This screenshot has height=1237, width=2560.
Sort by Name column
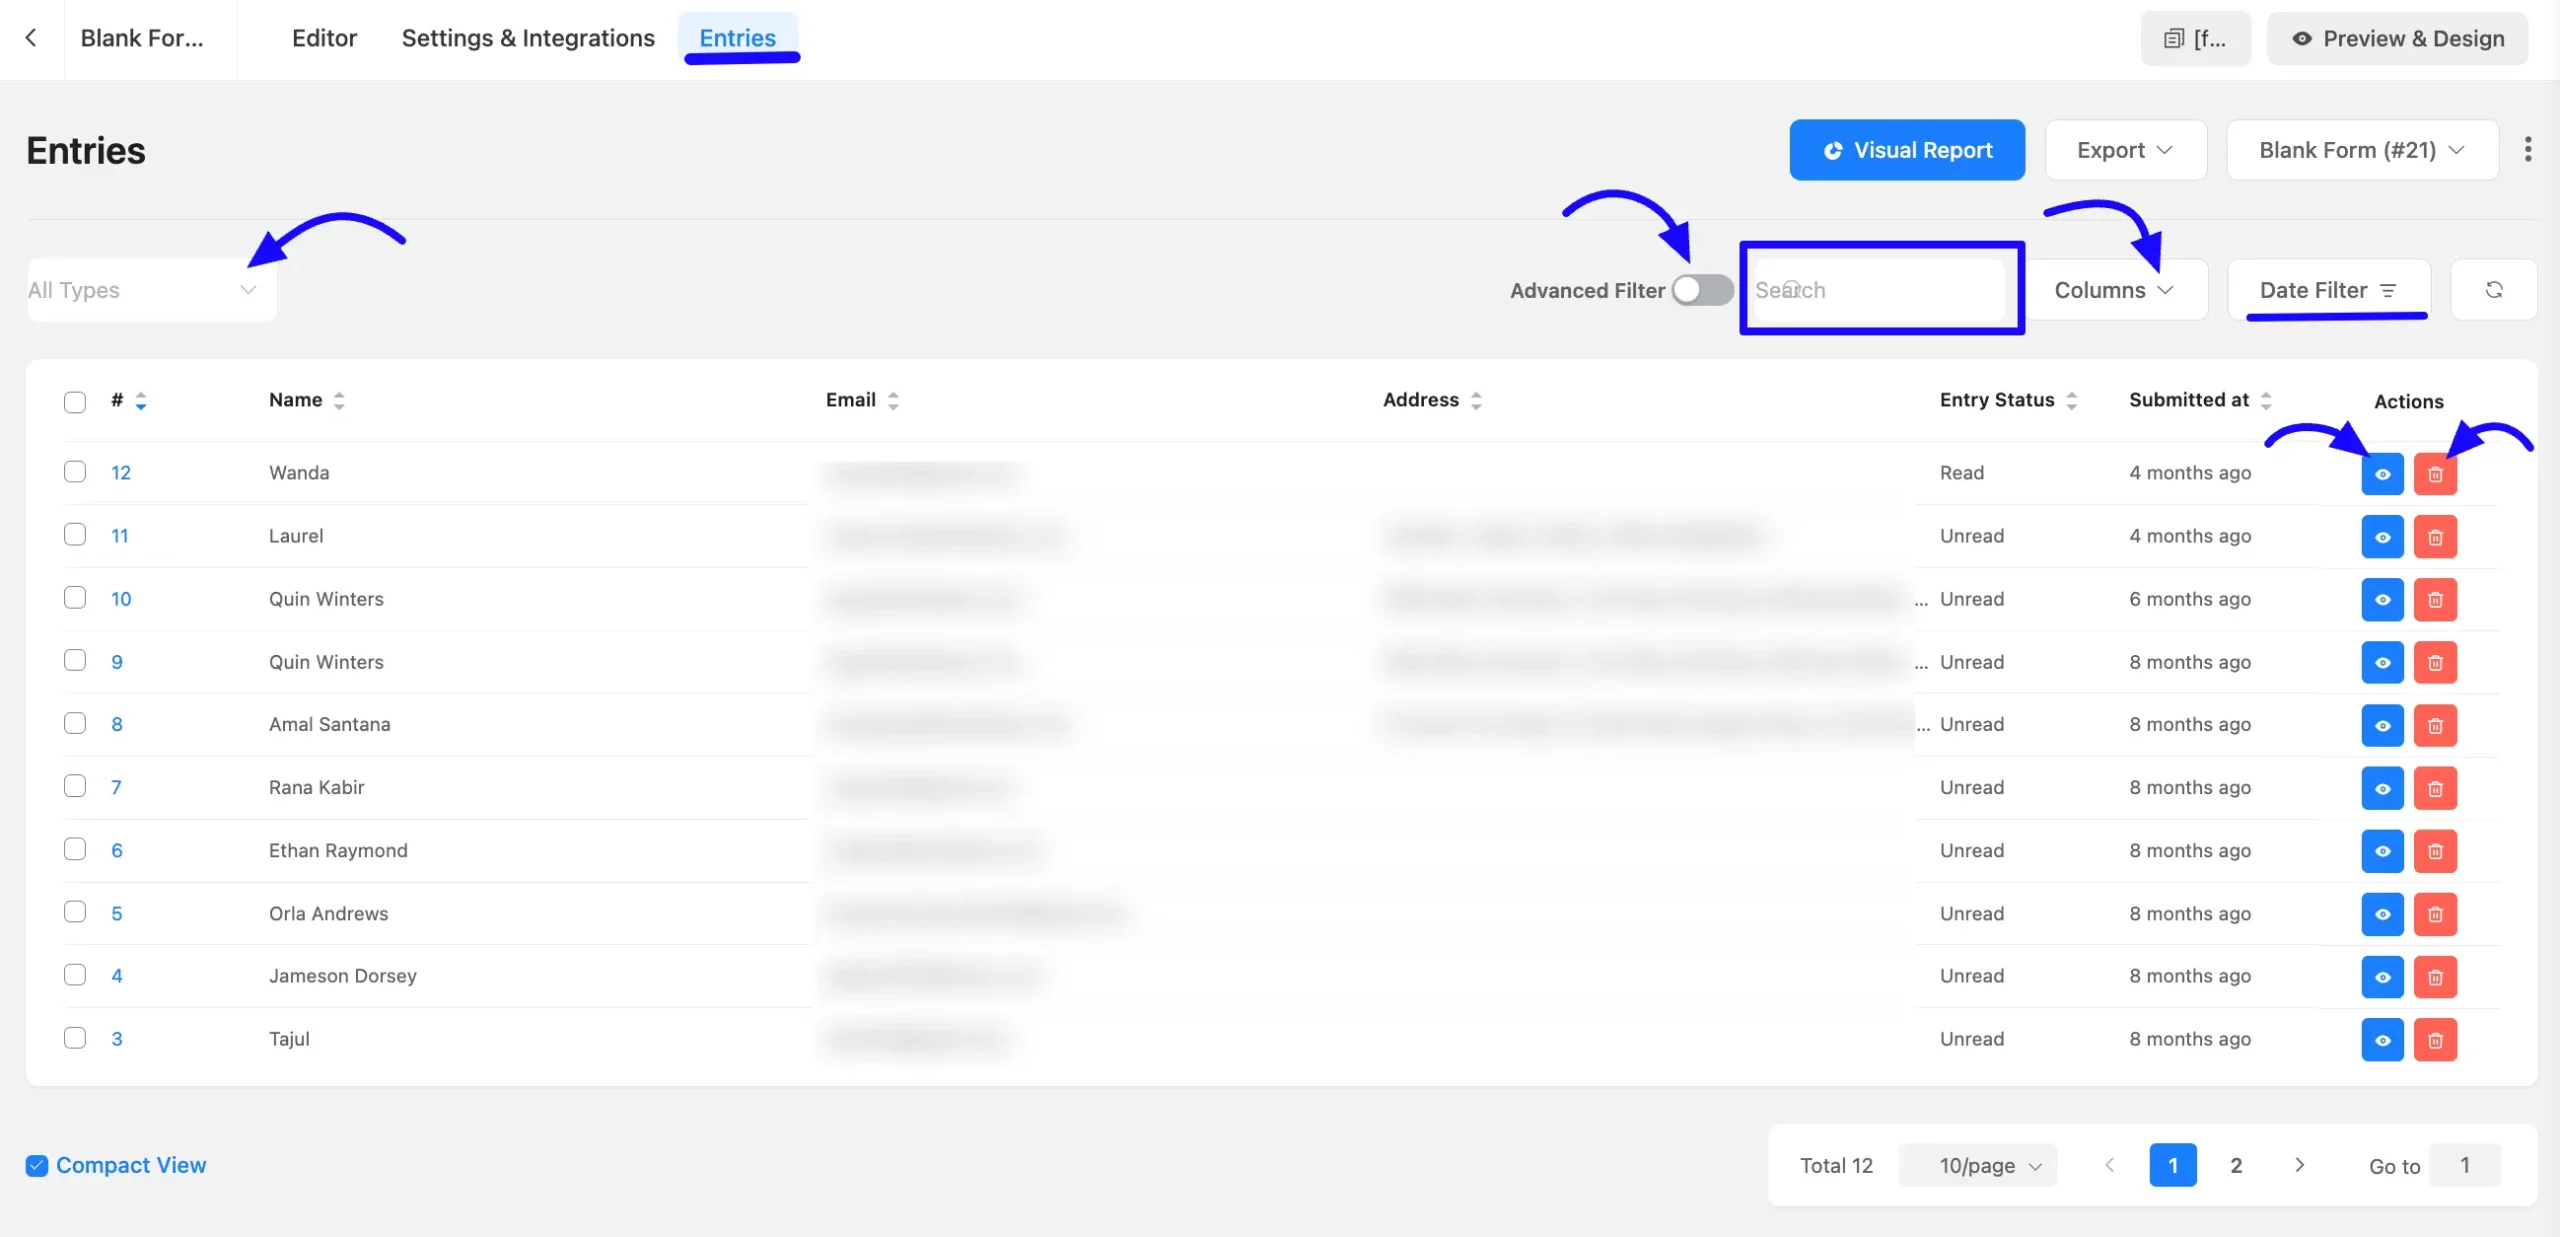click(339, 401)
